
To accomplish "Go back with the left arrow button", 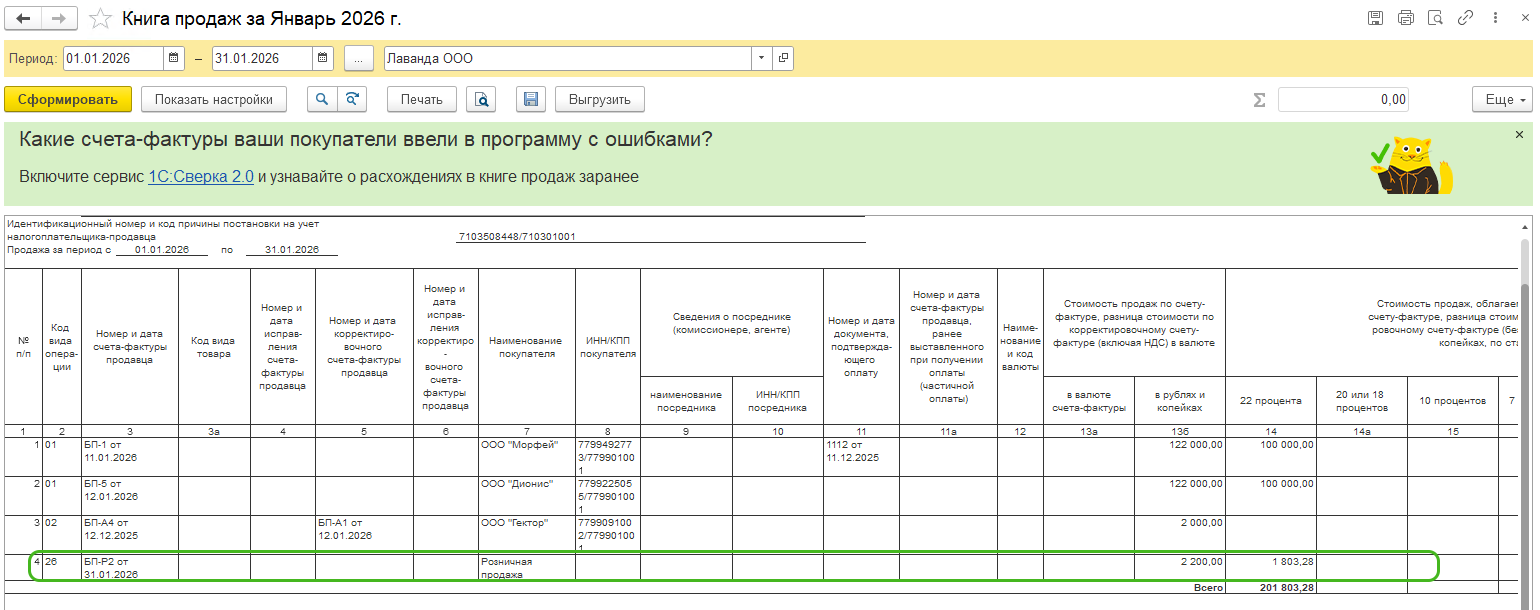I will [24, 18].
